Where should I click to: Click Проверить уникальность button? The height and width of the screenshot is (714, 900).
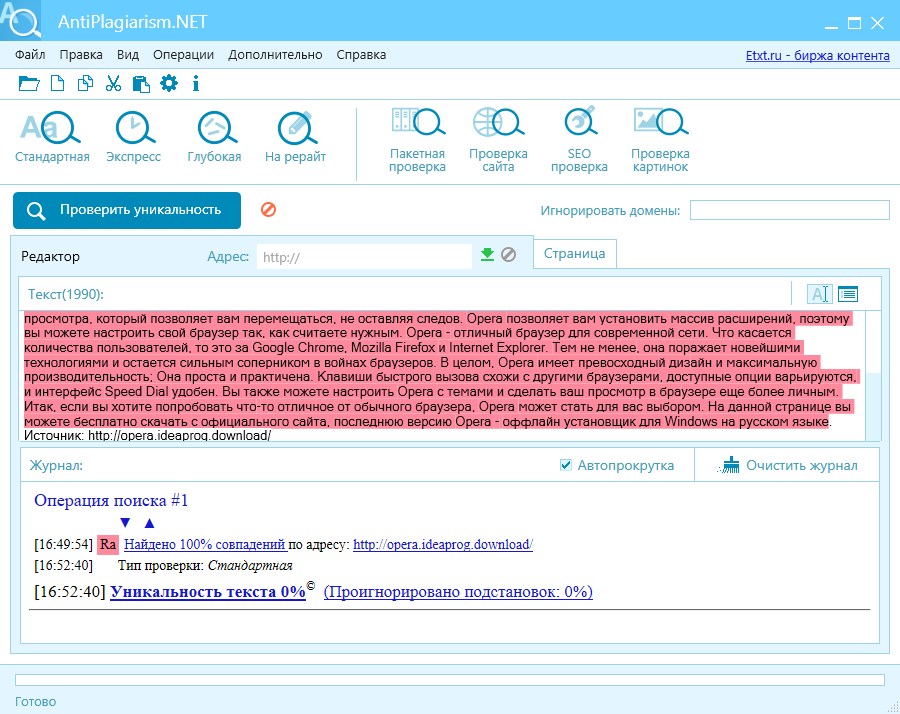tap(127, 210)
